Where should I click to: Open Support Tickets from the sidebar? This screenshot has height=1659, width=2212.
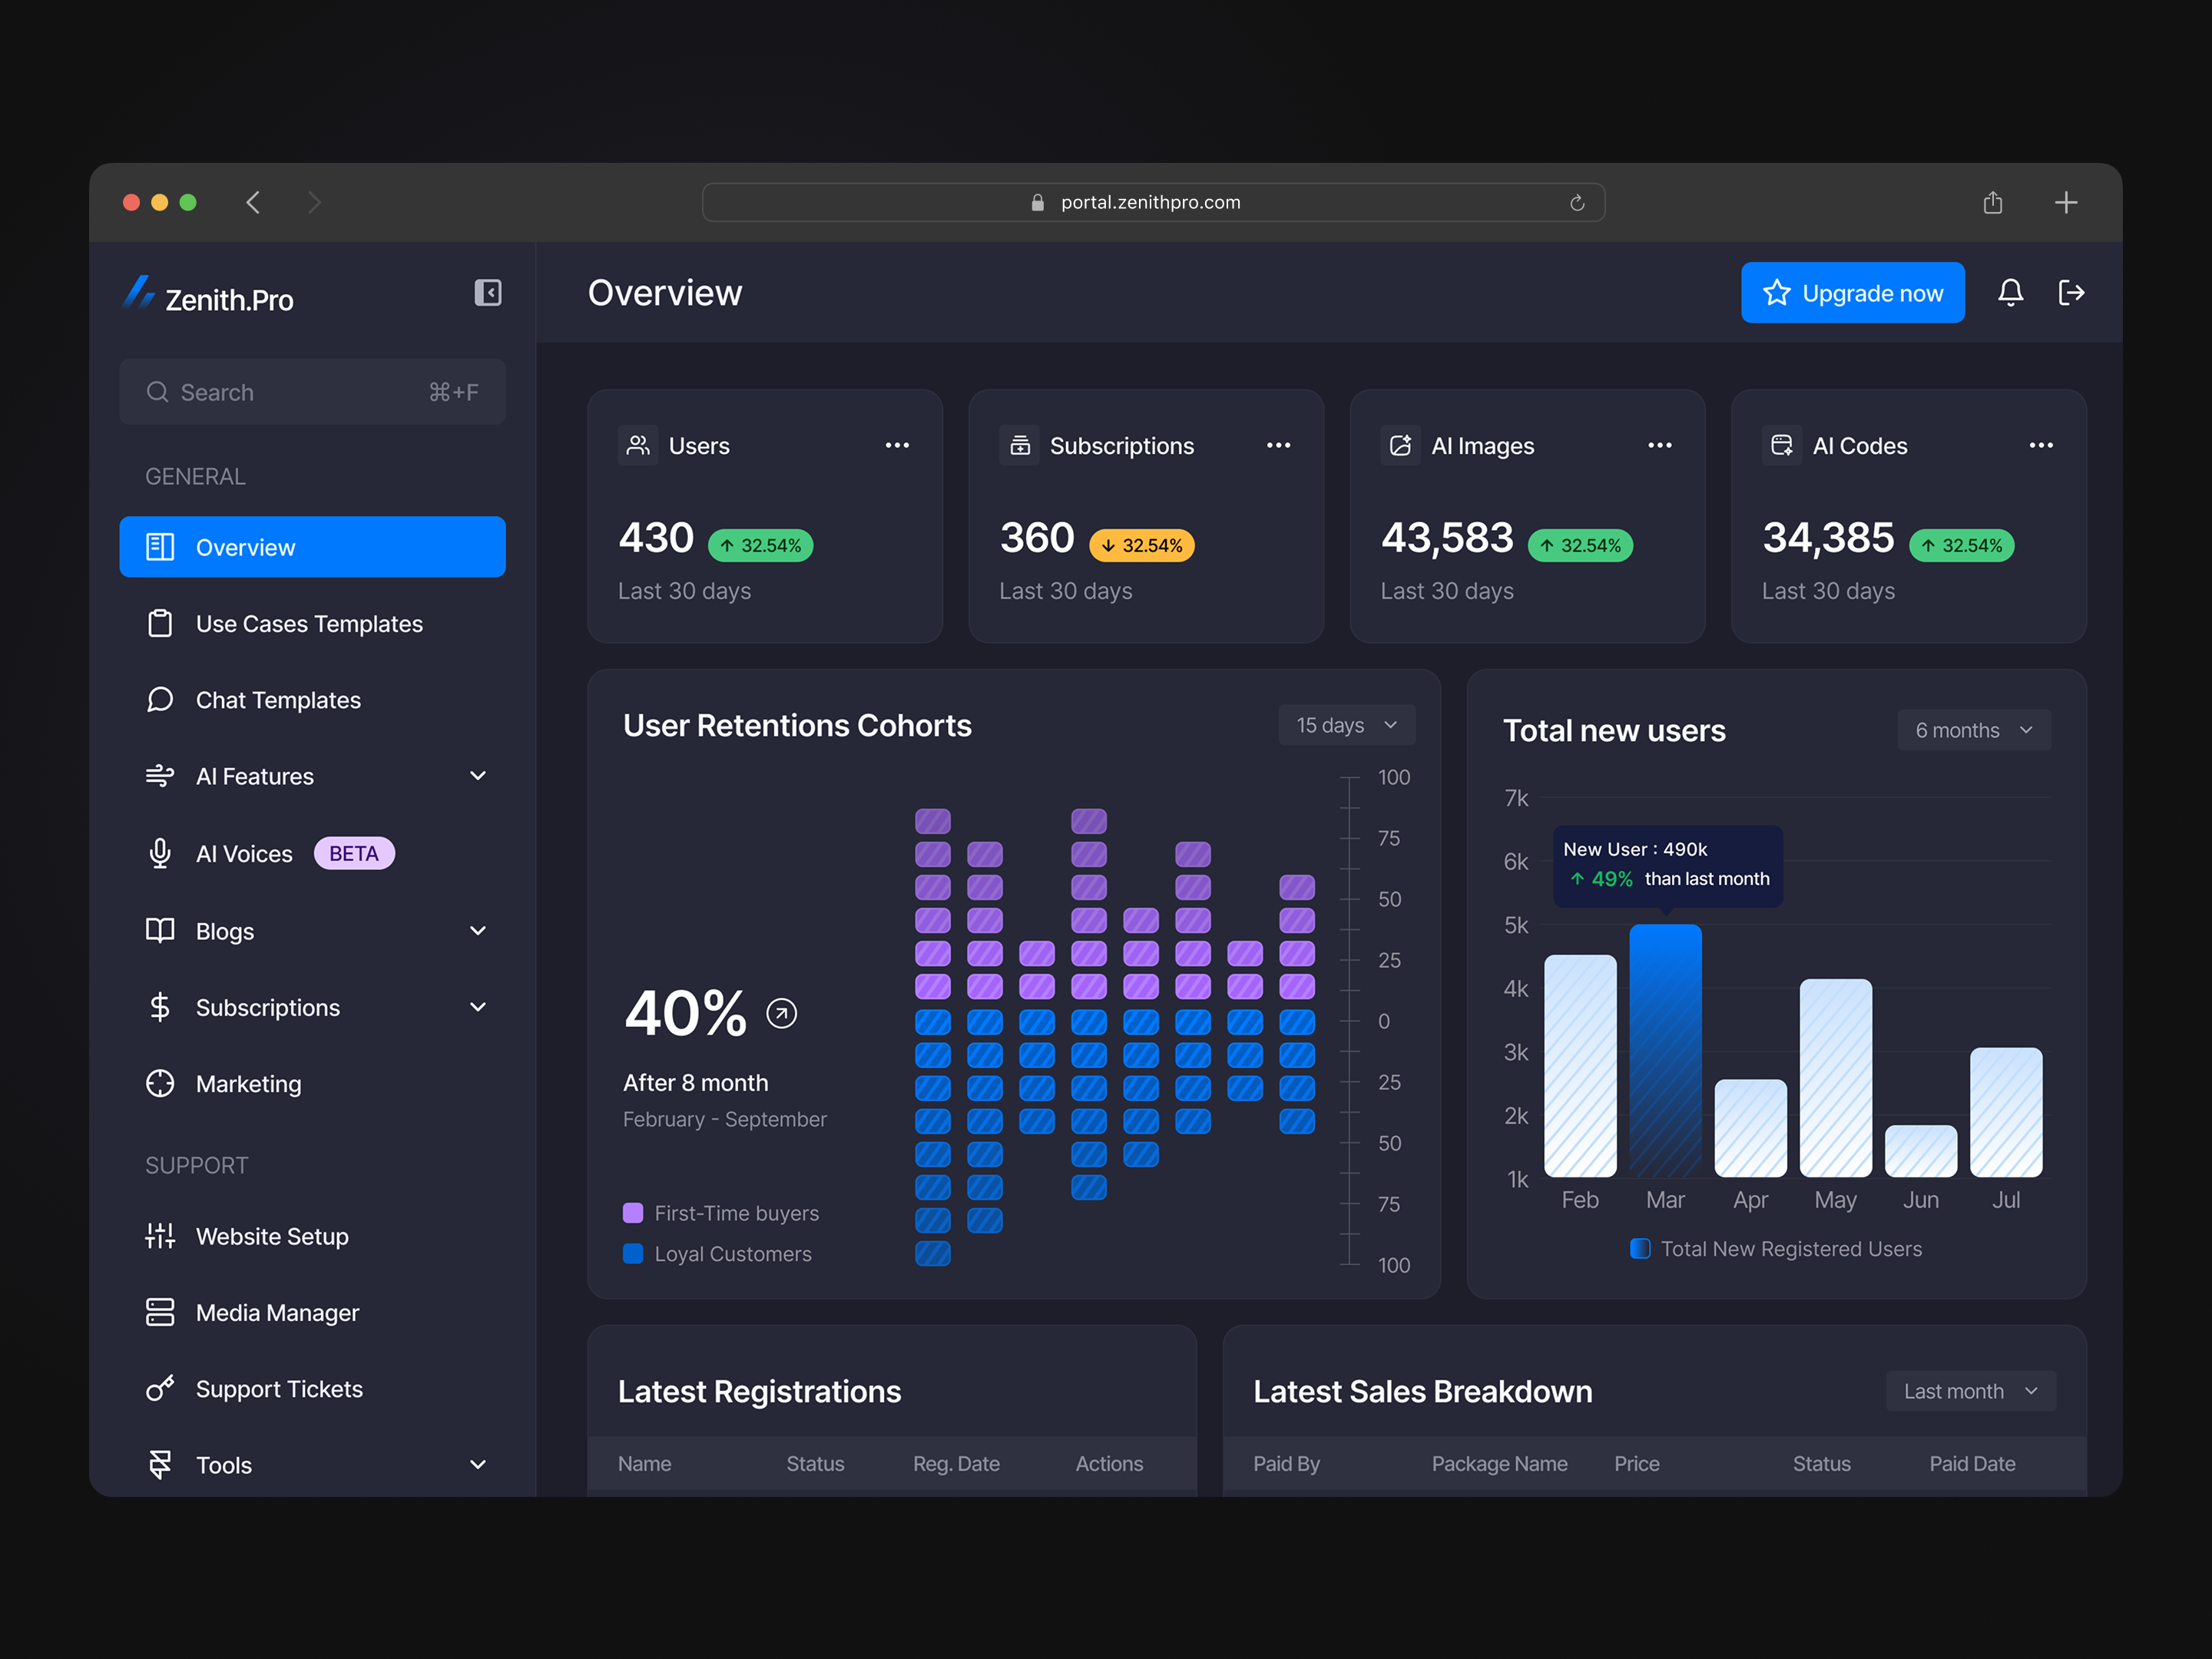coord(279,1388)
